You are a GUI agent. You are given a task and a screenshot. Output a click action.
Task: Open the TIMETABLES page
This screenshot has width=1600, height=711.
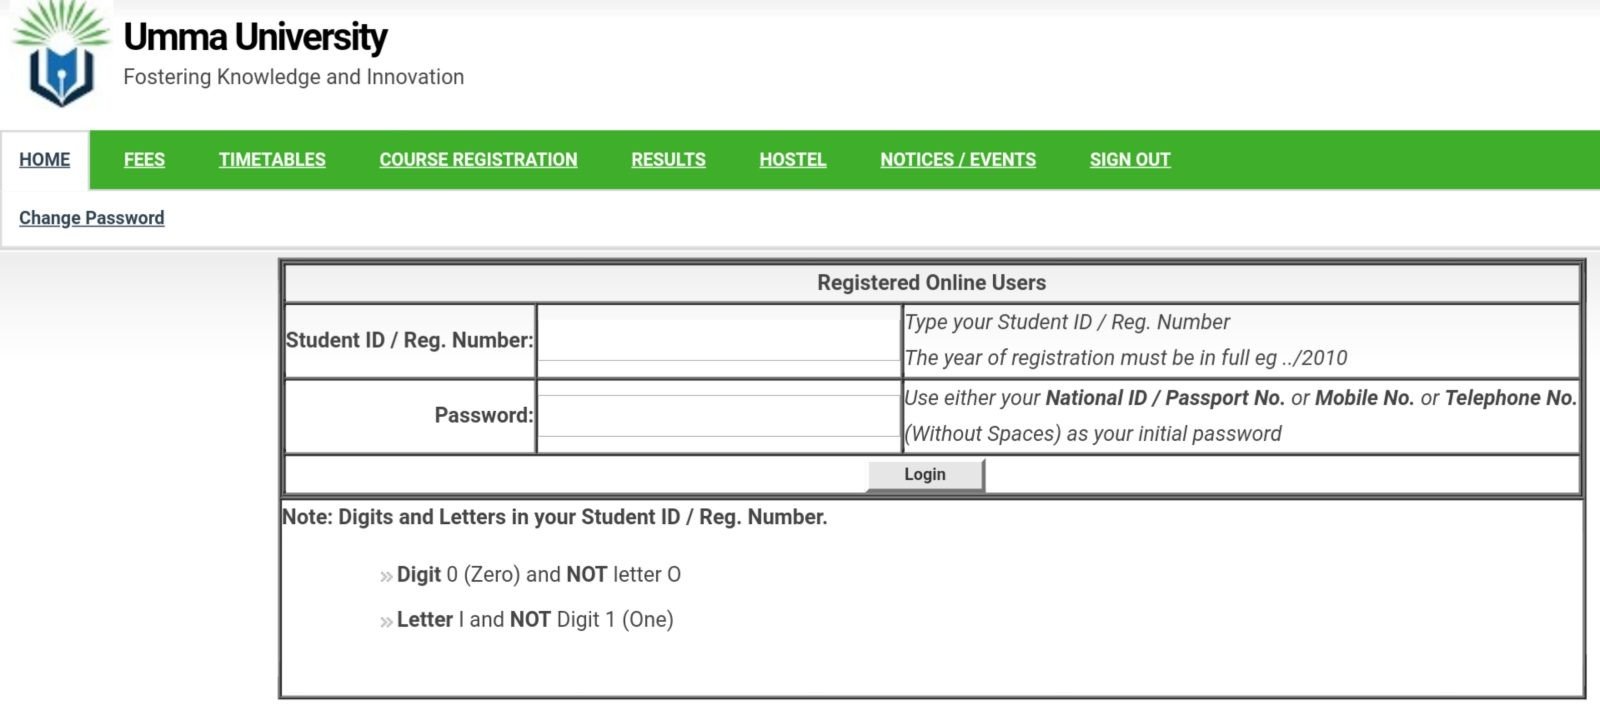272,160
